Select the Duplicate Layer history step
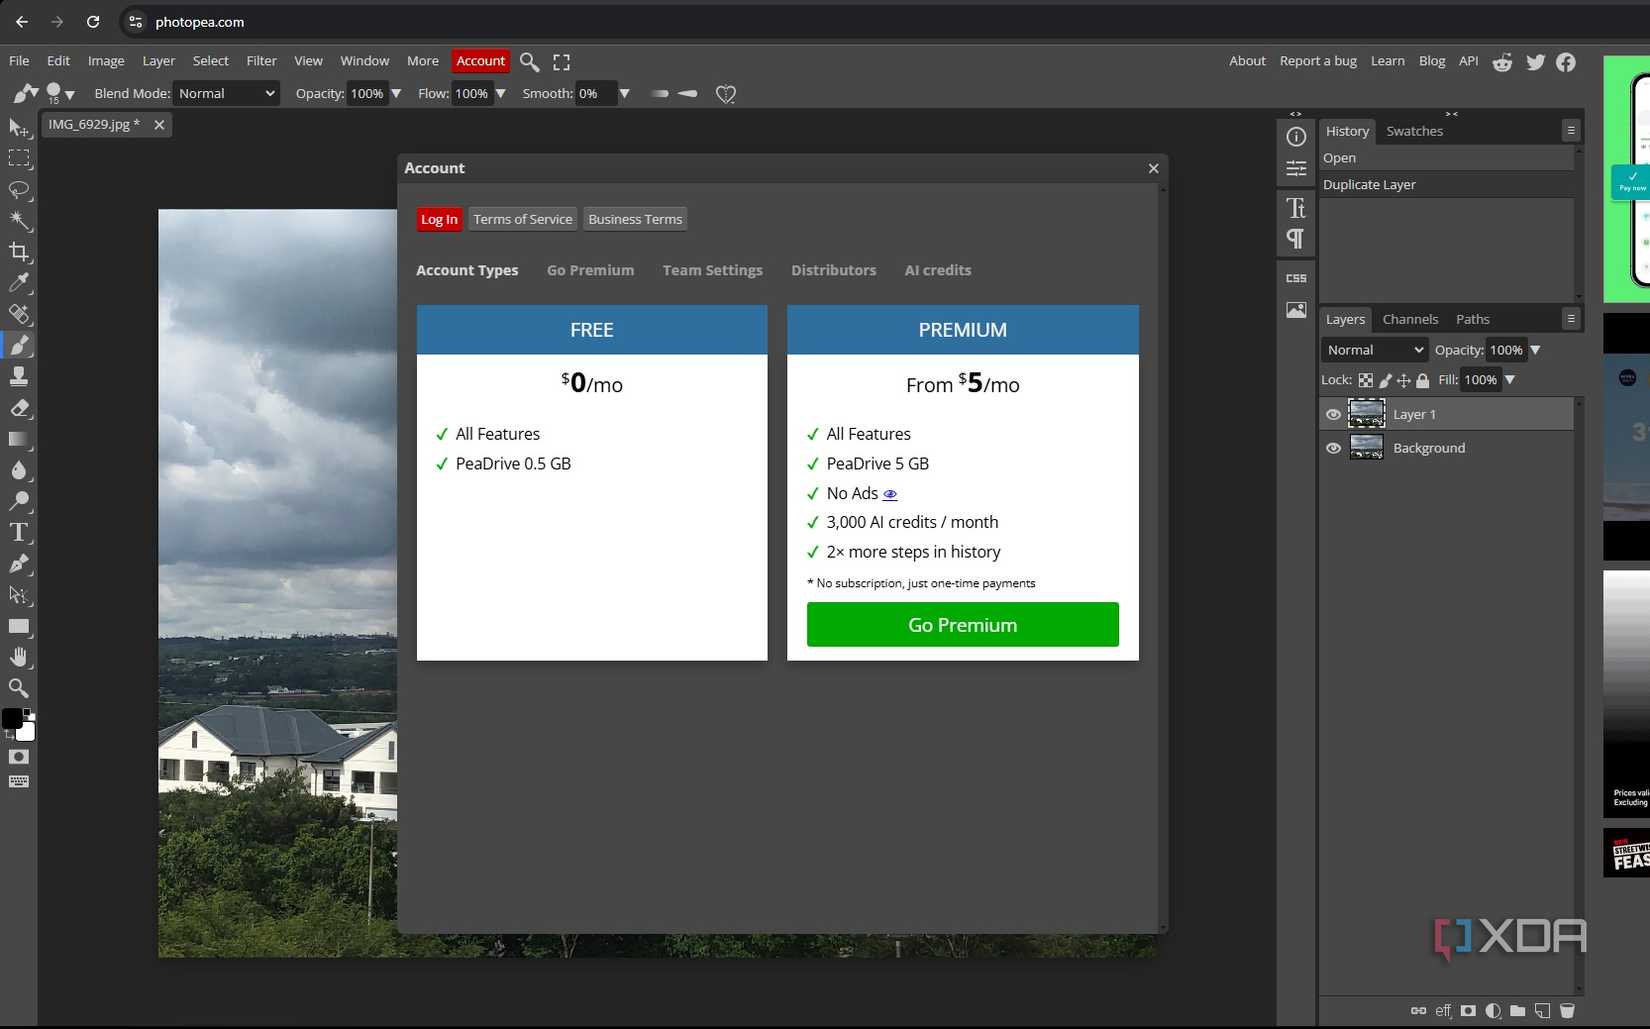The image size is (1650, 1029). click(x=1369, y=185)
